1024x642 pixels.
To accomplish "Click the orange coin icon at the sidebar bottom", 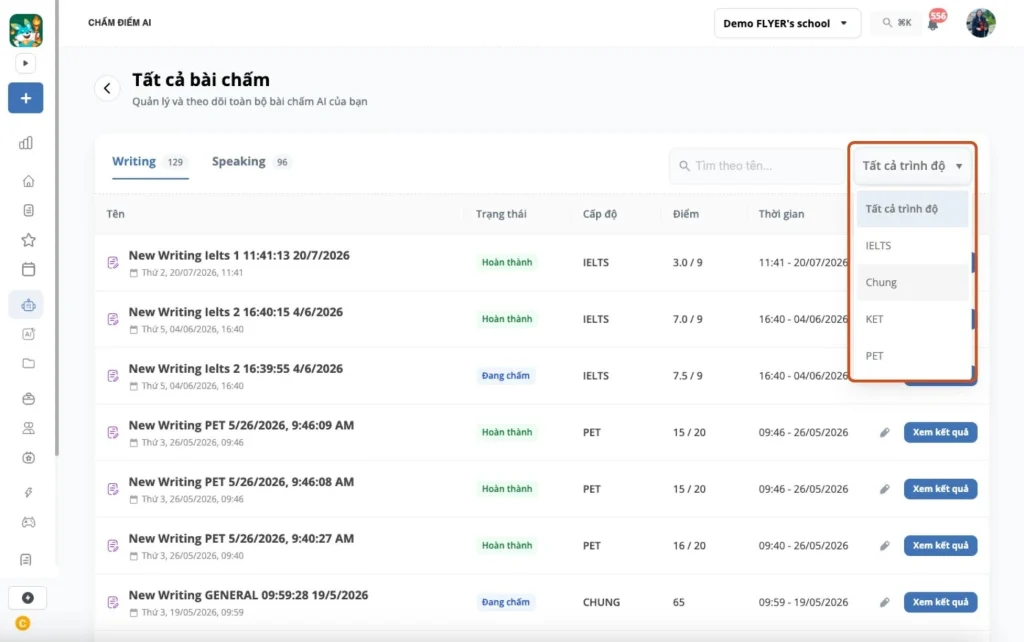I will click(x=23, y=623).
